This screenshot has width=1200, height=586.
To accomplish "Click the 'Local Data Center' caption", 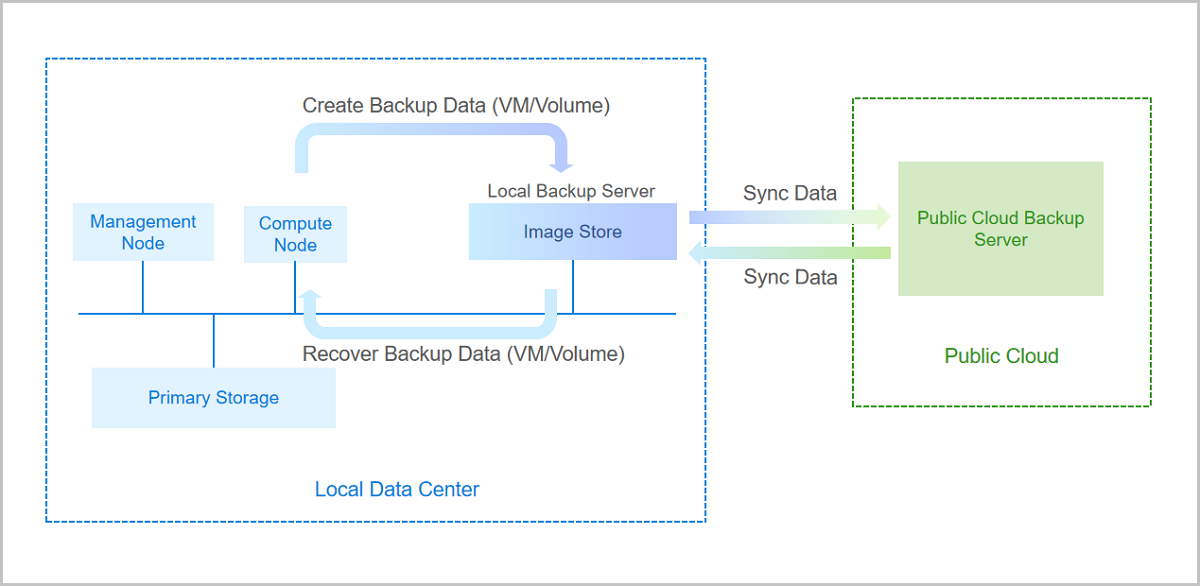I will pyautogui.click(x=397, y=489).
